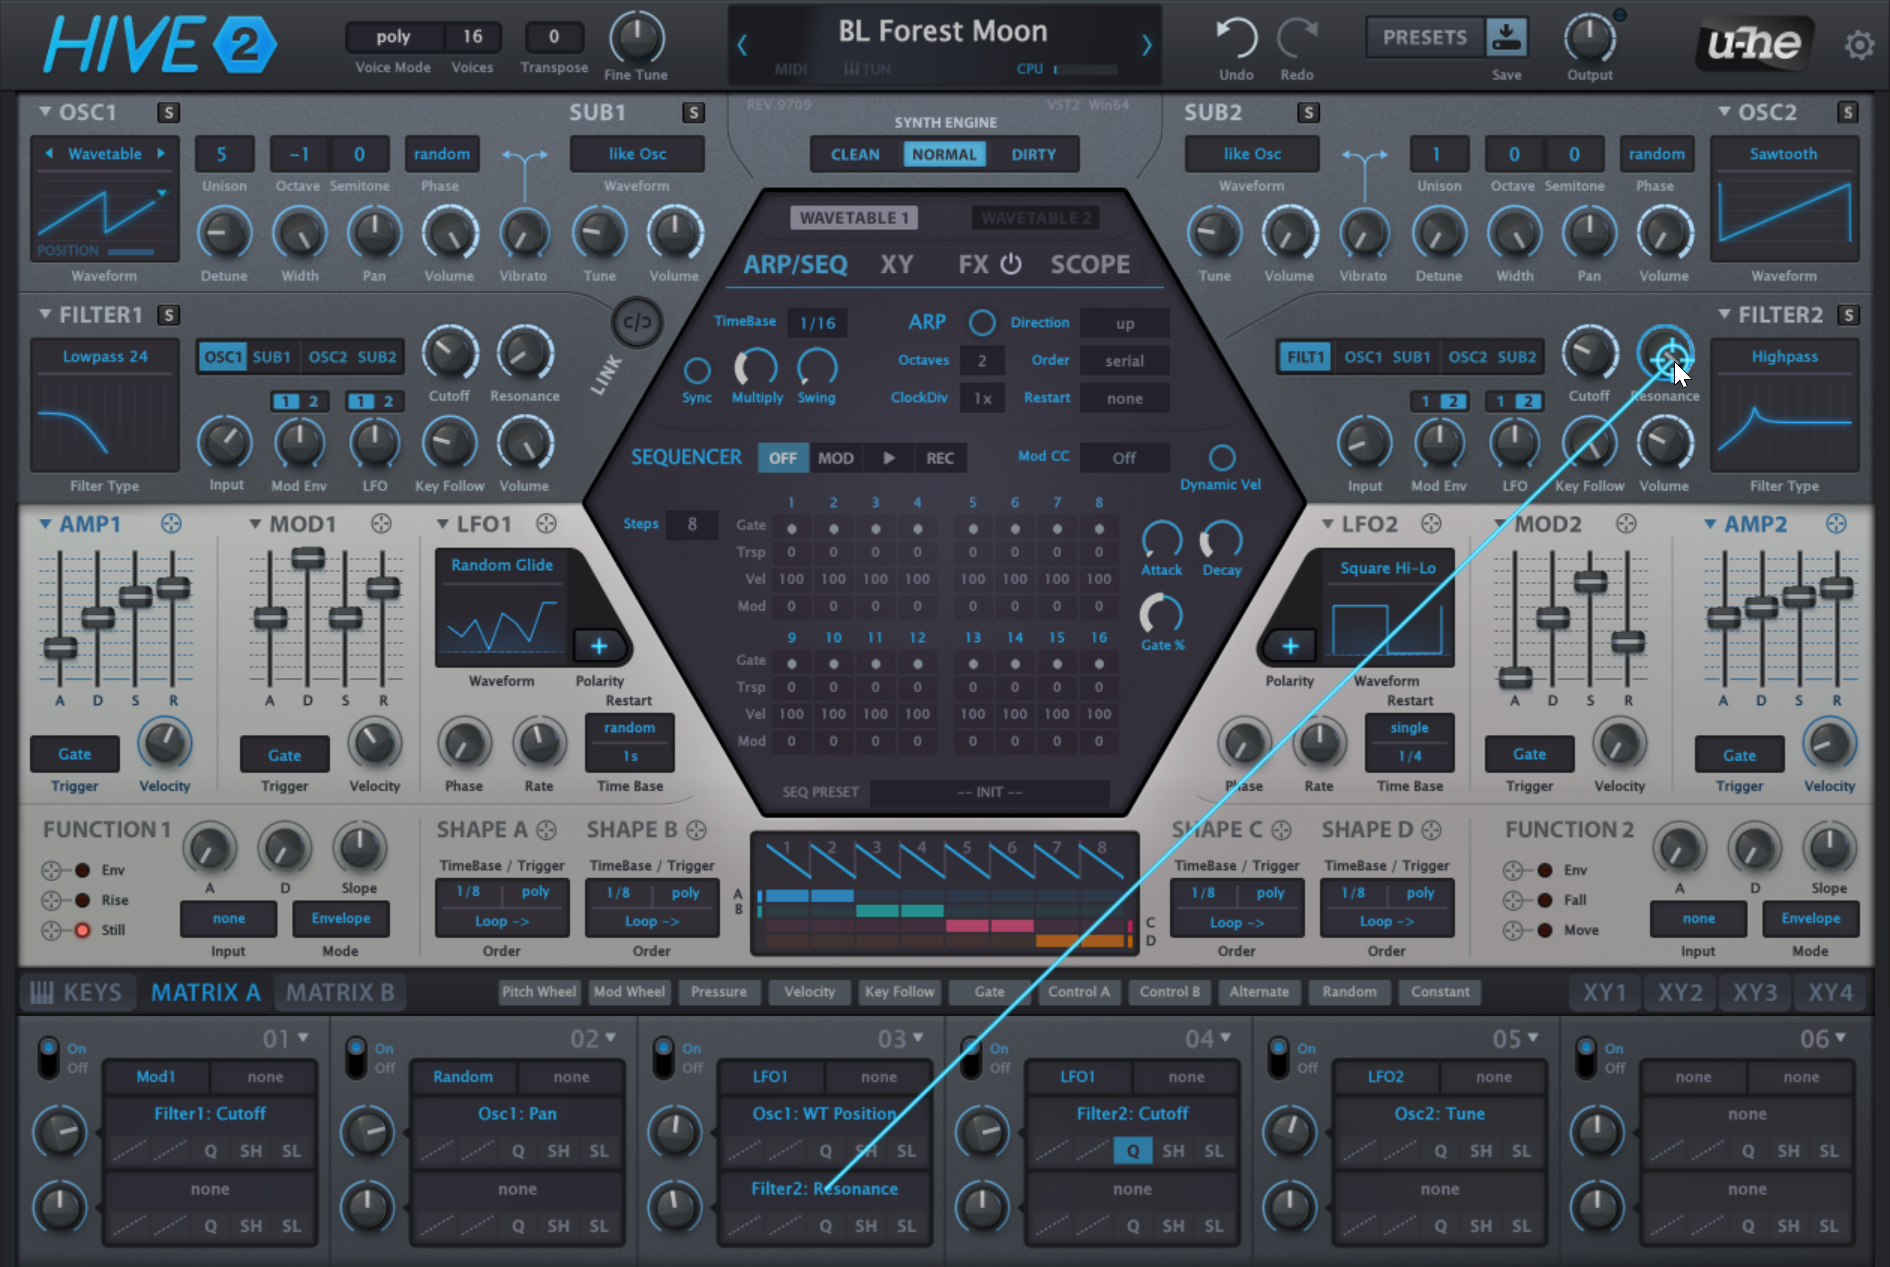Click the LFO2 modulation drag target icon
This screenshot has width=1890, height=1267.
click(1431, 523)
